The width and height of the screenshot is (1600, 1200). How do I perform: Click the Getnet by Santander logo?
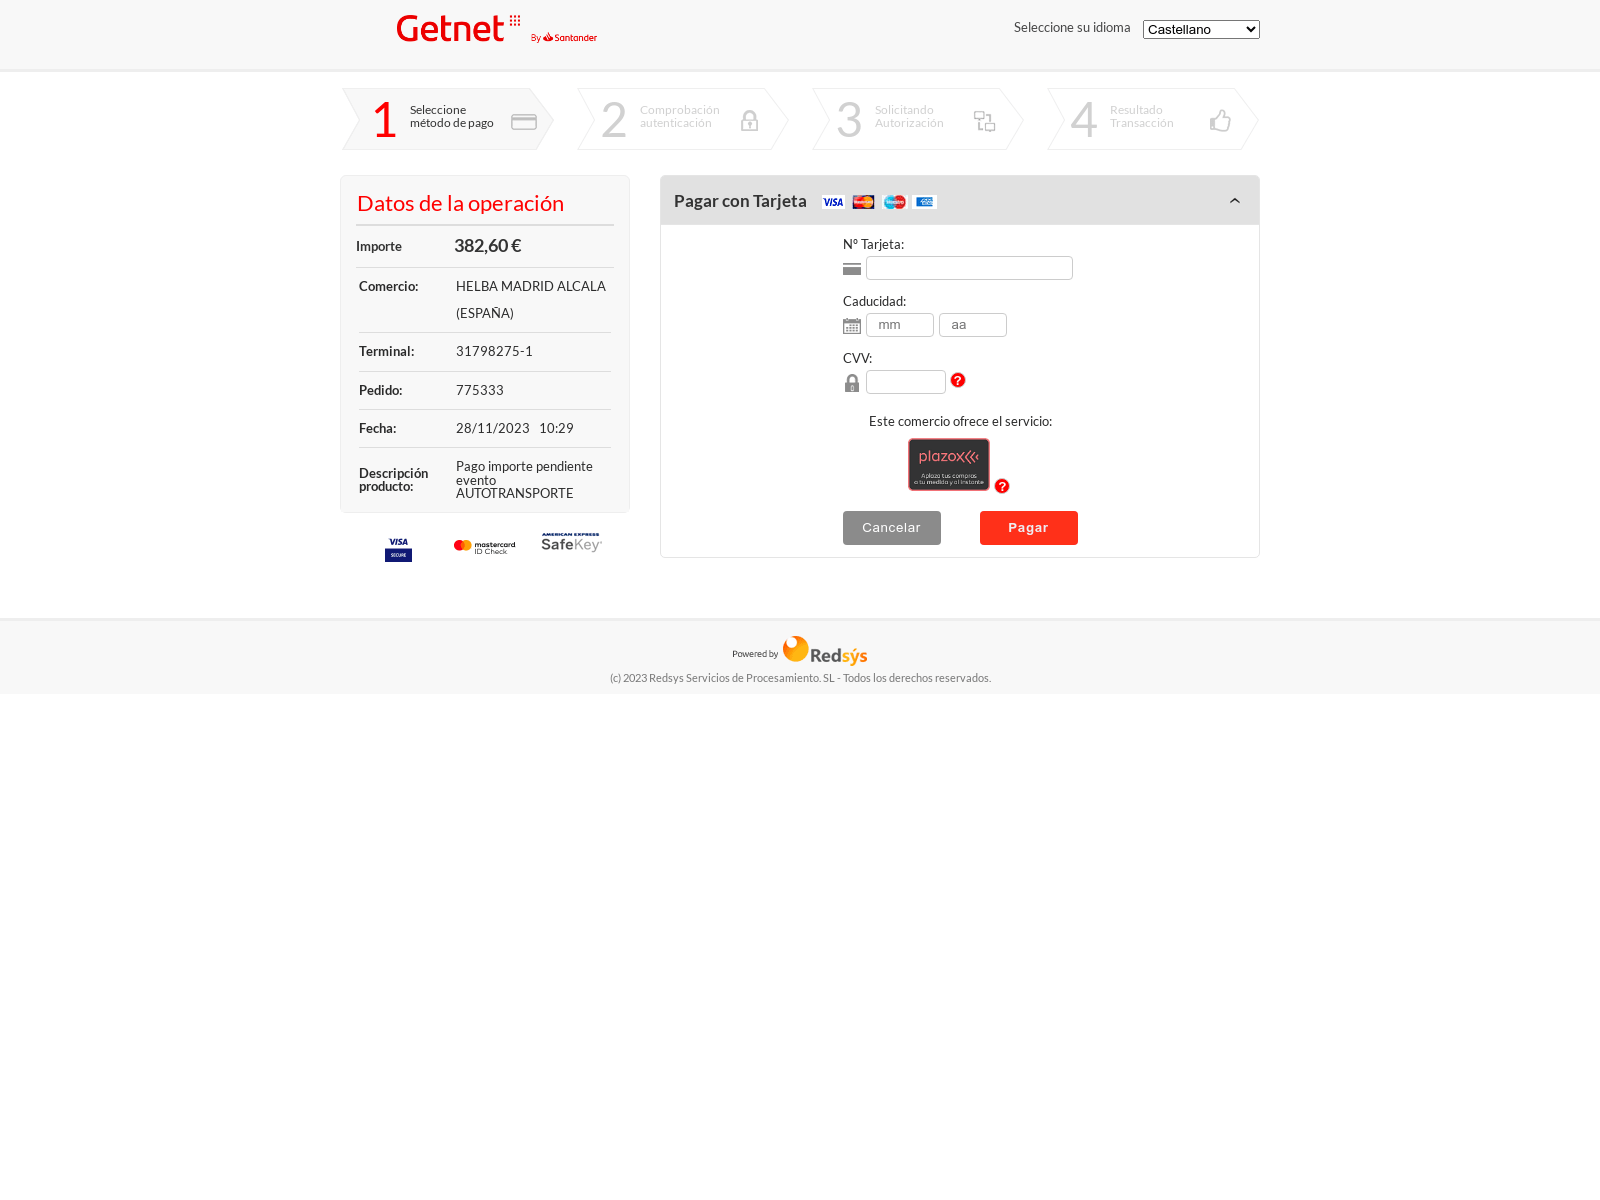pyautogui.click(x=497, y=29)
